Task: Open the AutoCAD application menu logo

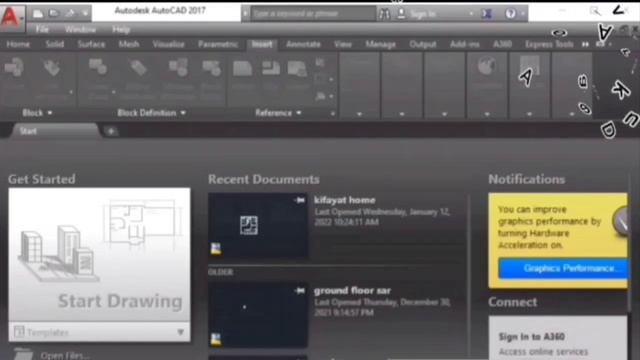Action: 12,17
